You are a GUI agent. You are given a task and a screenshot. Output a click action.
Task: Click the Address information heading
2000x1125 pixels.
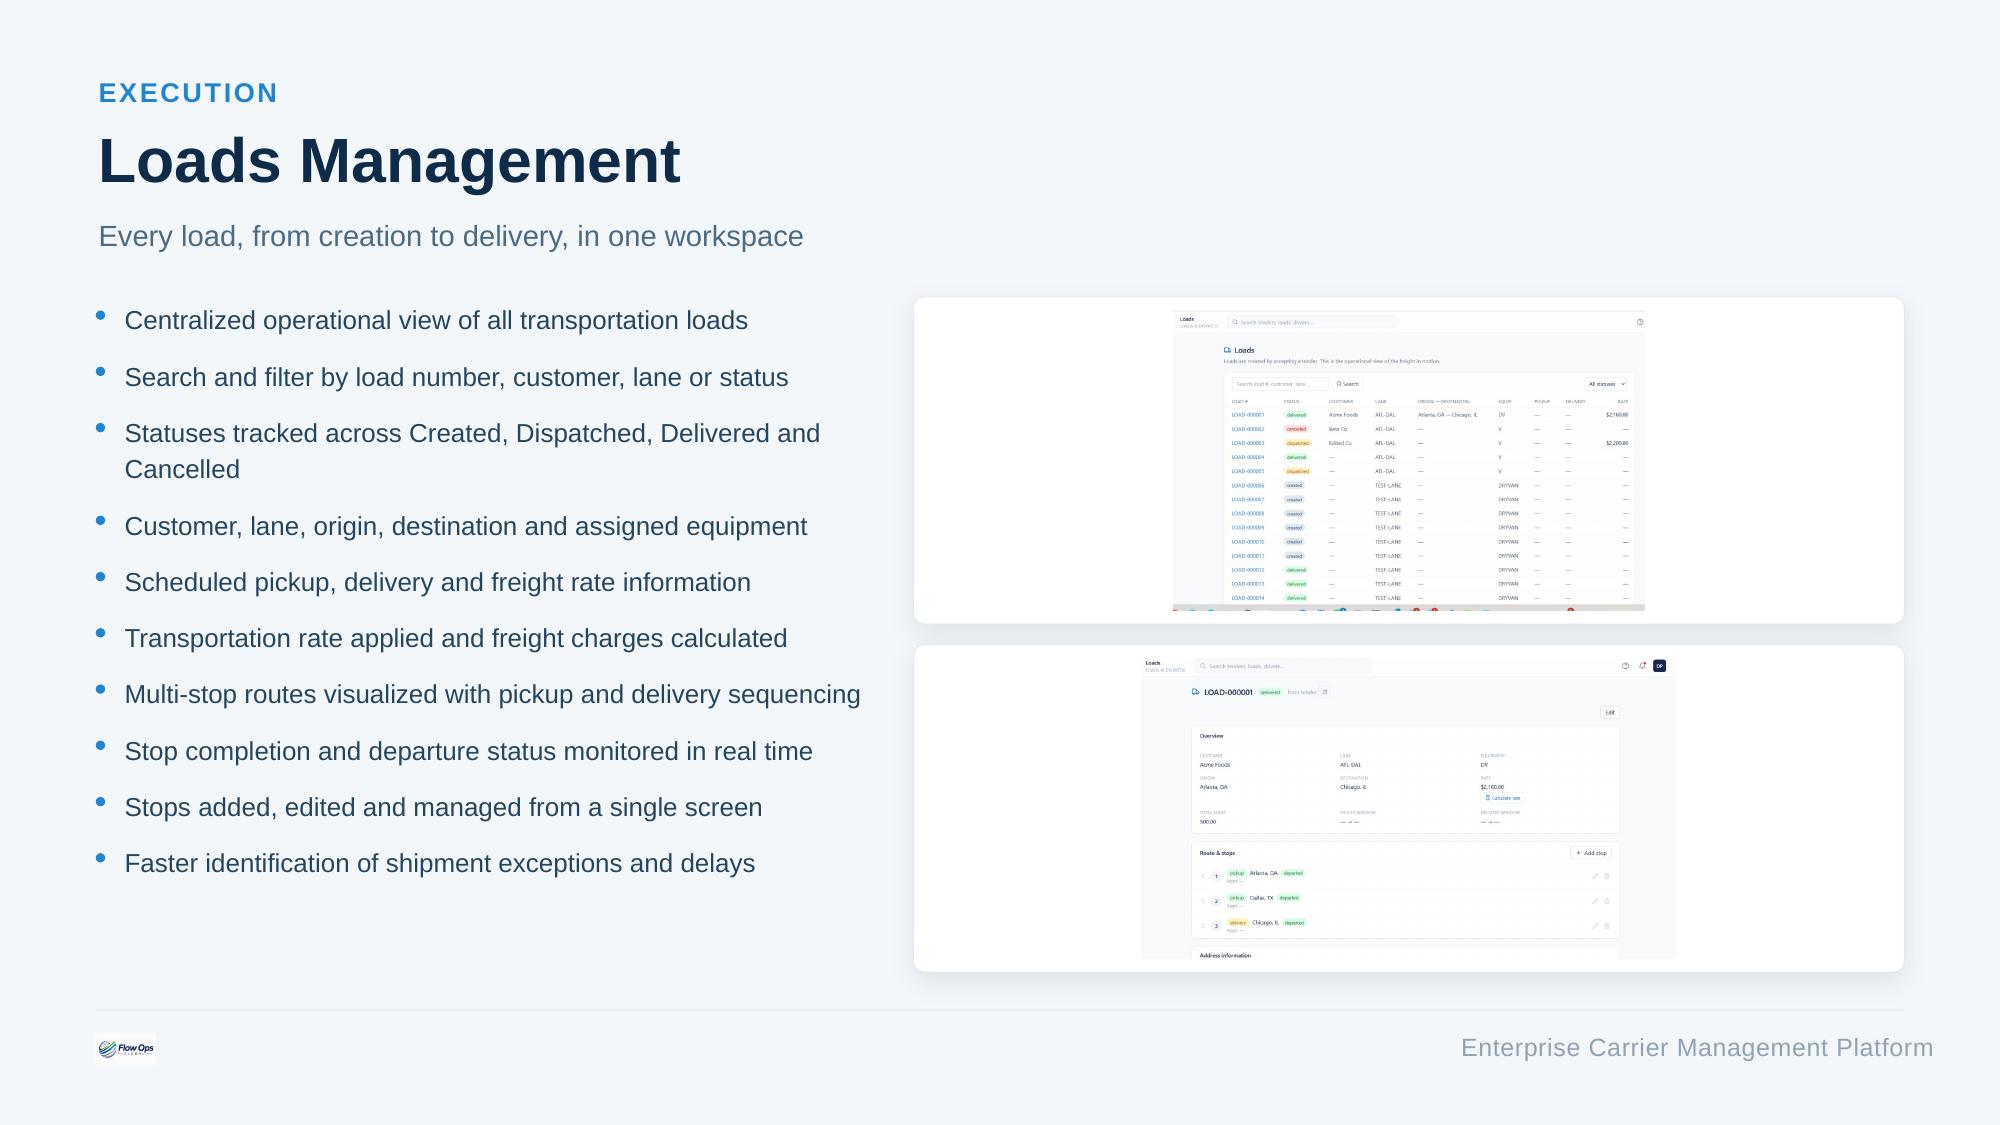[1225, 956]
